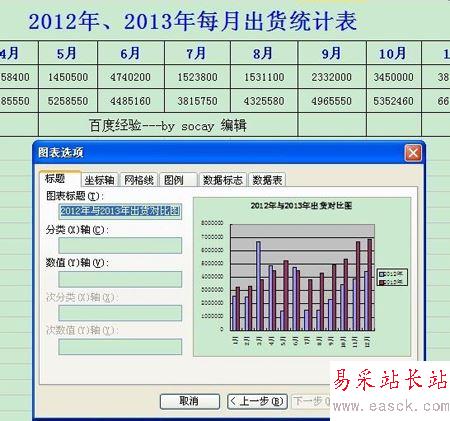The width and height of the screenshot is (450, 421).
Task: Click cell with value 5258550
Action: [68, 101]
